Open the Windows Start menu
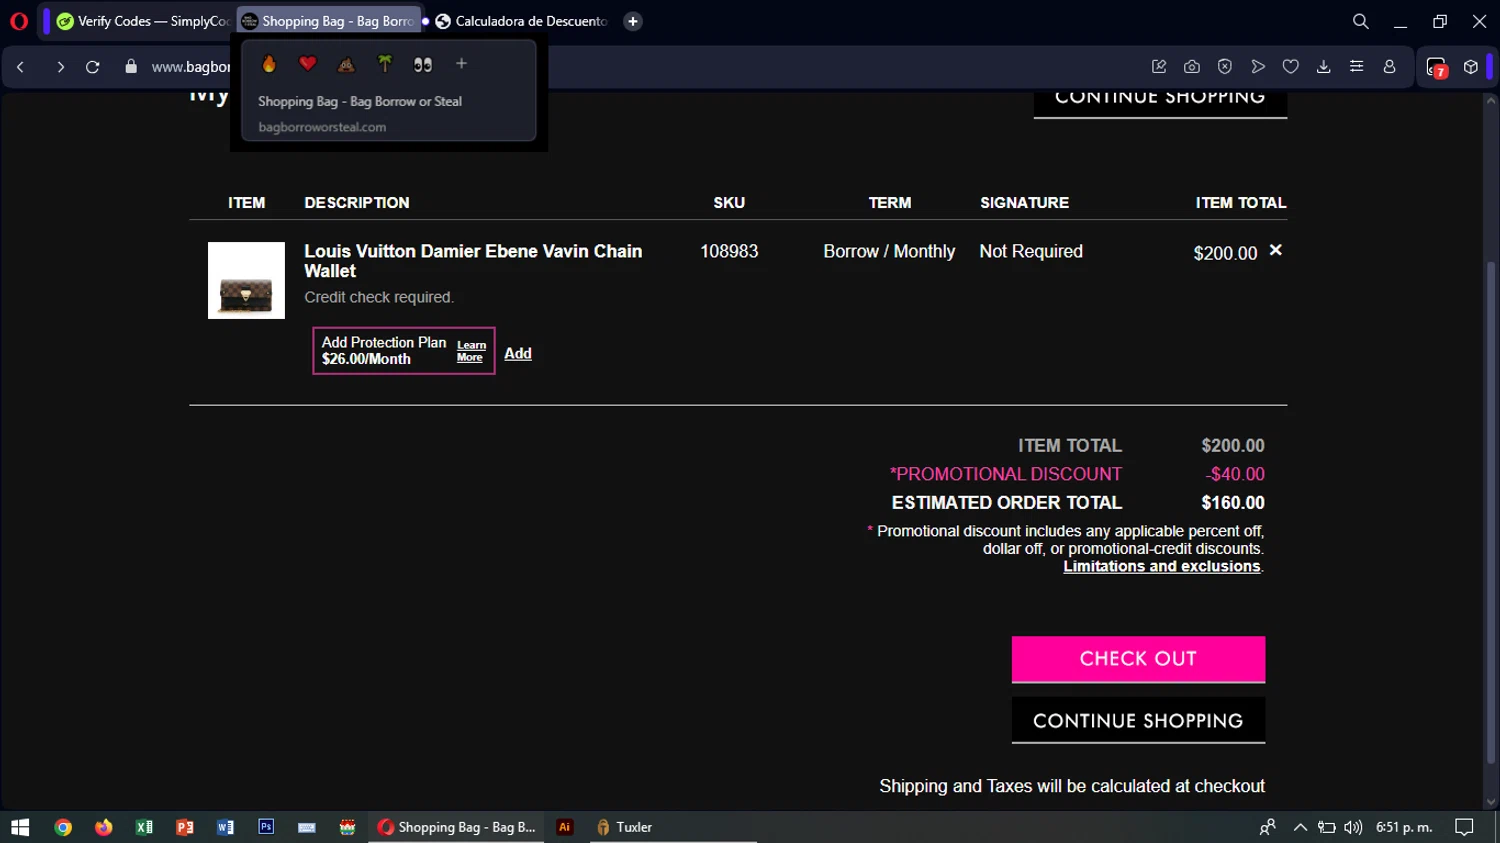Viewport: 1500px width, 843px height. 20,827
